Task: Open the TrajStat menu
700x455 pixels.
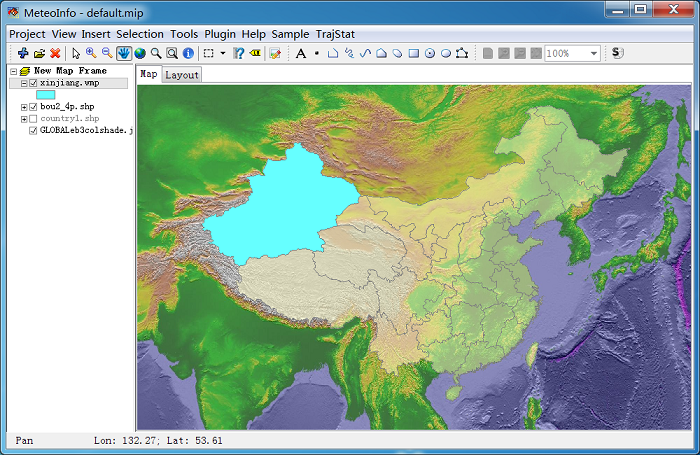Action: pos(335,34)
